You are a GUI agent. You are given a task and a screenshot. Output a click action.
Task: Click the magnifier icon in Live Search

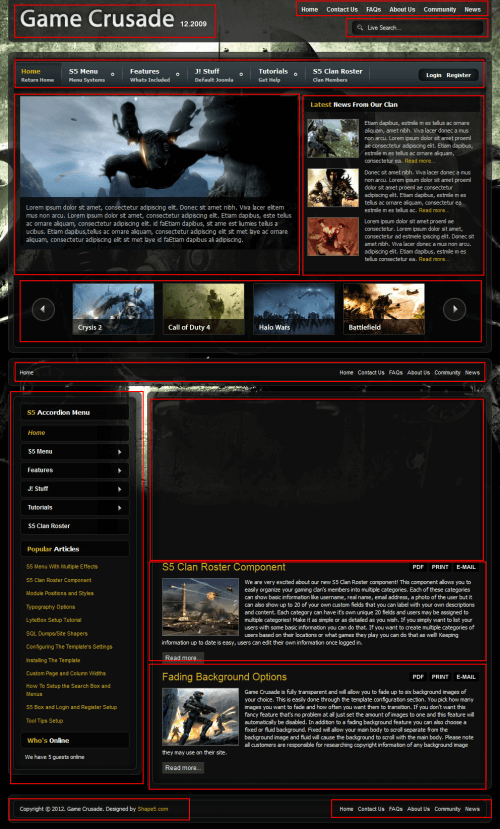click(360, 27)
